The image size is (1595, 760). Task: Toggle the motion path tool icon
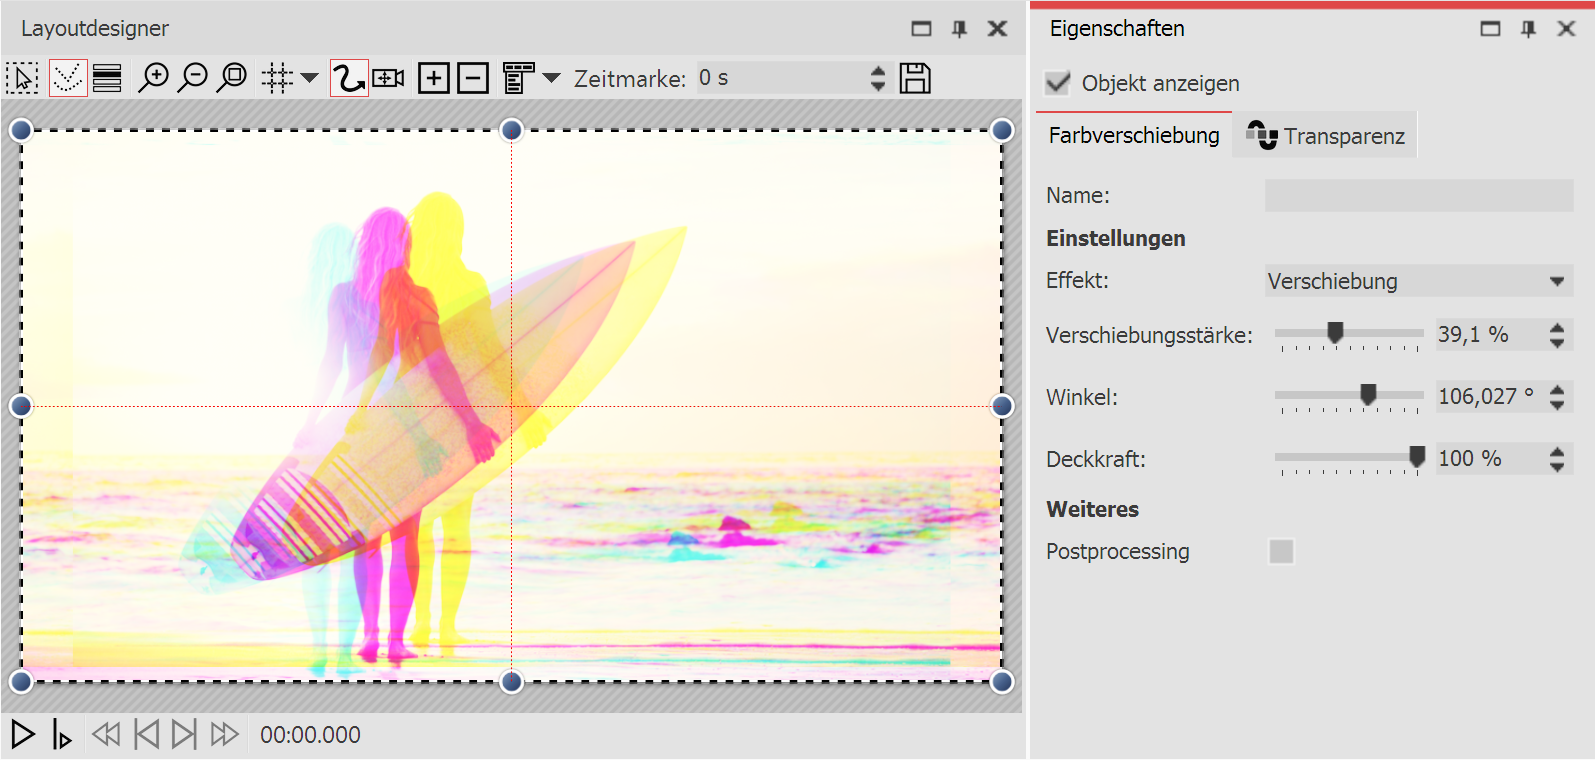[x=349, y=78]
